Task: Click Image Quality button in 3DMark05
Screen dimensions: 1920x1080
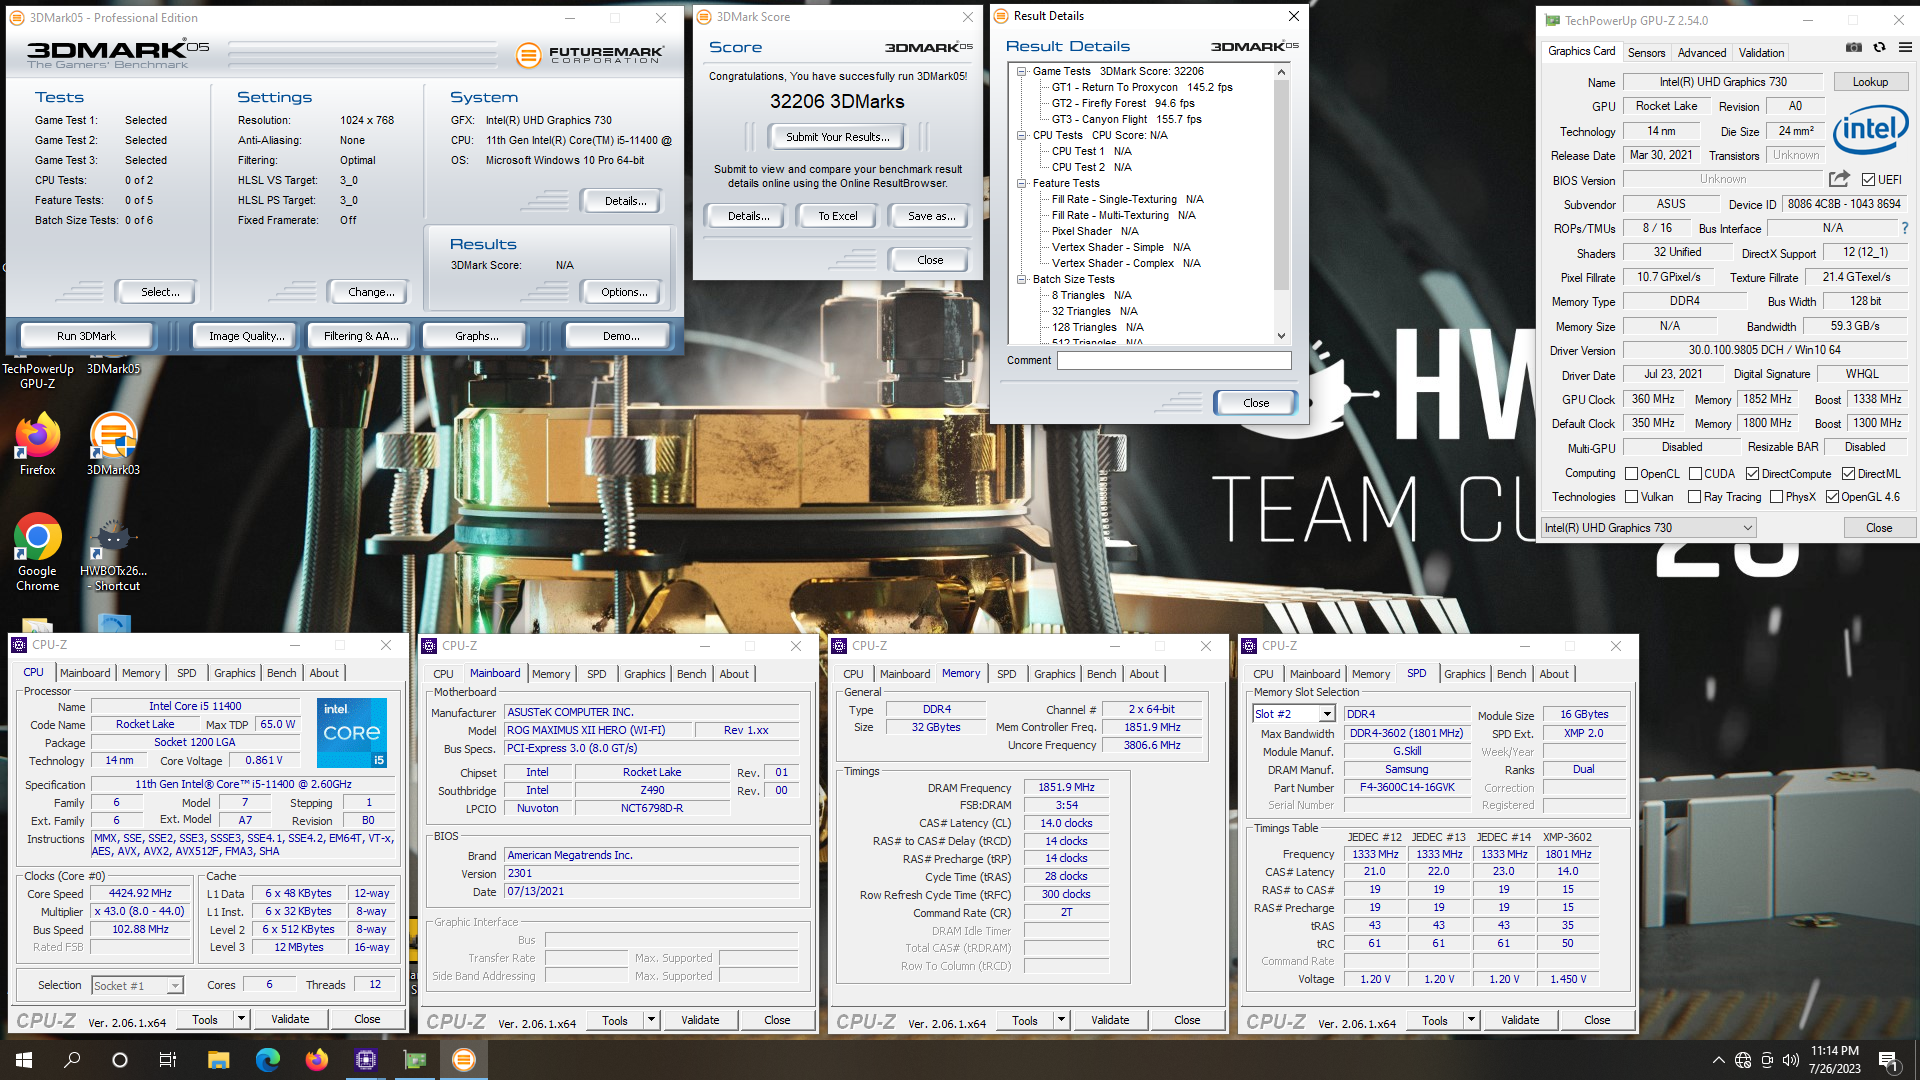Action: (246, 336)
